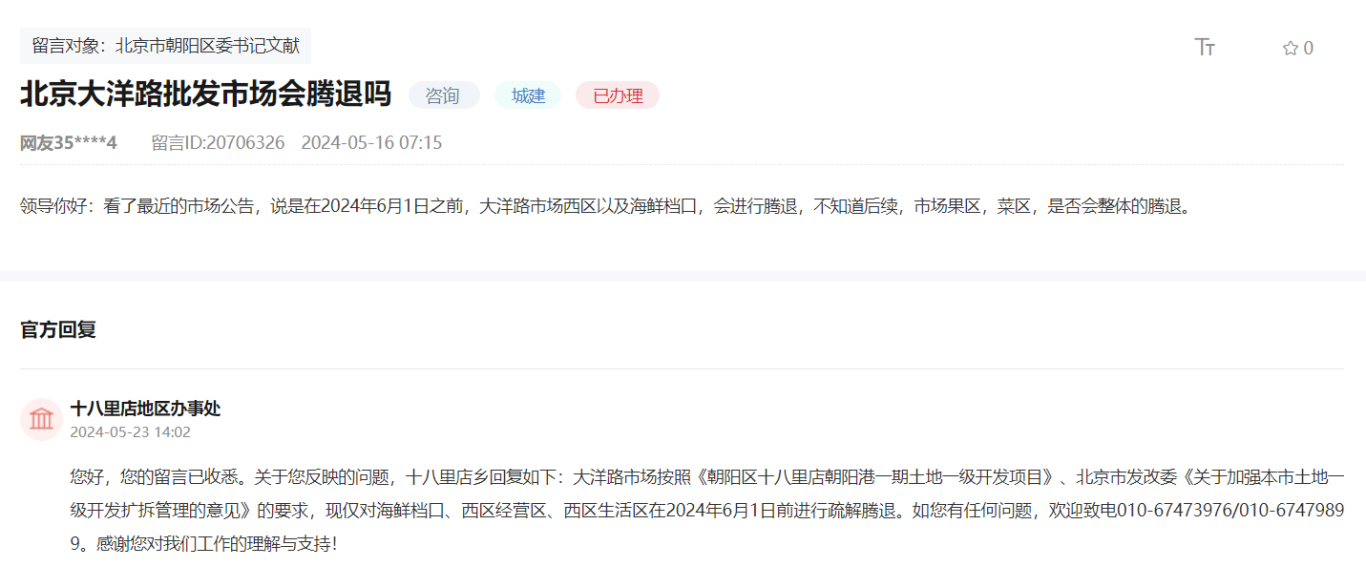Viewport: 1366px width, 588px height.
Task: Favorite this message with the star icon
Action: click(x=1290, y=48)
